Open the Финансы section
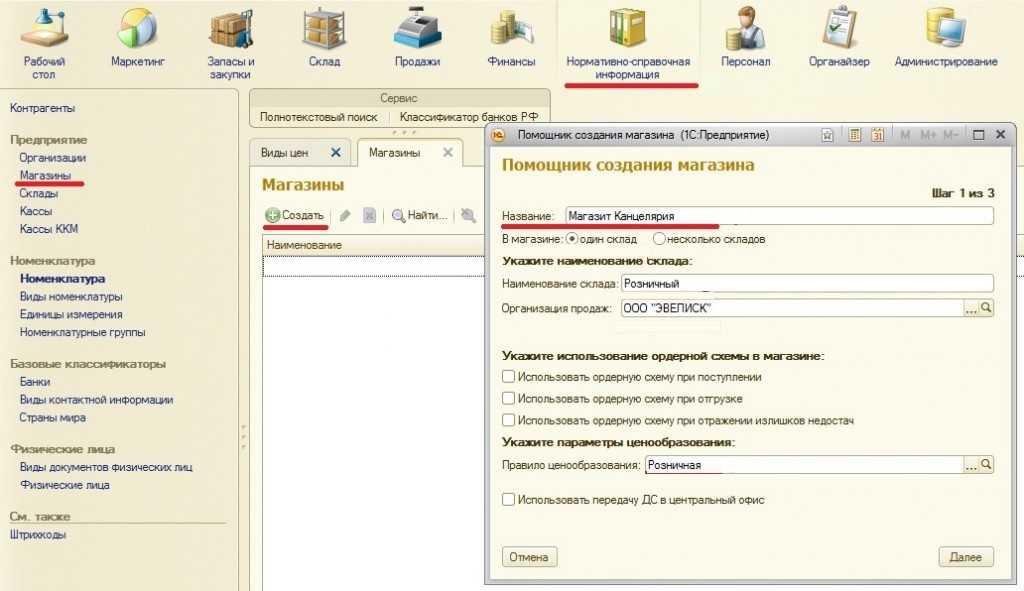The image size is (1024, 591). pos(512,39)
